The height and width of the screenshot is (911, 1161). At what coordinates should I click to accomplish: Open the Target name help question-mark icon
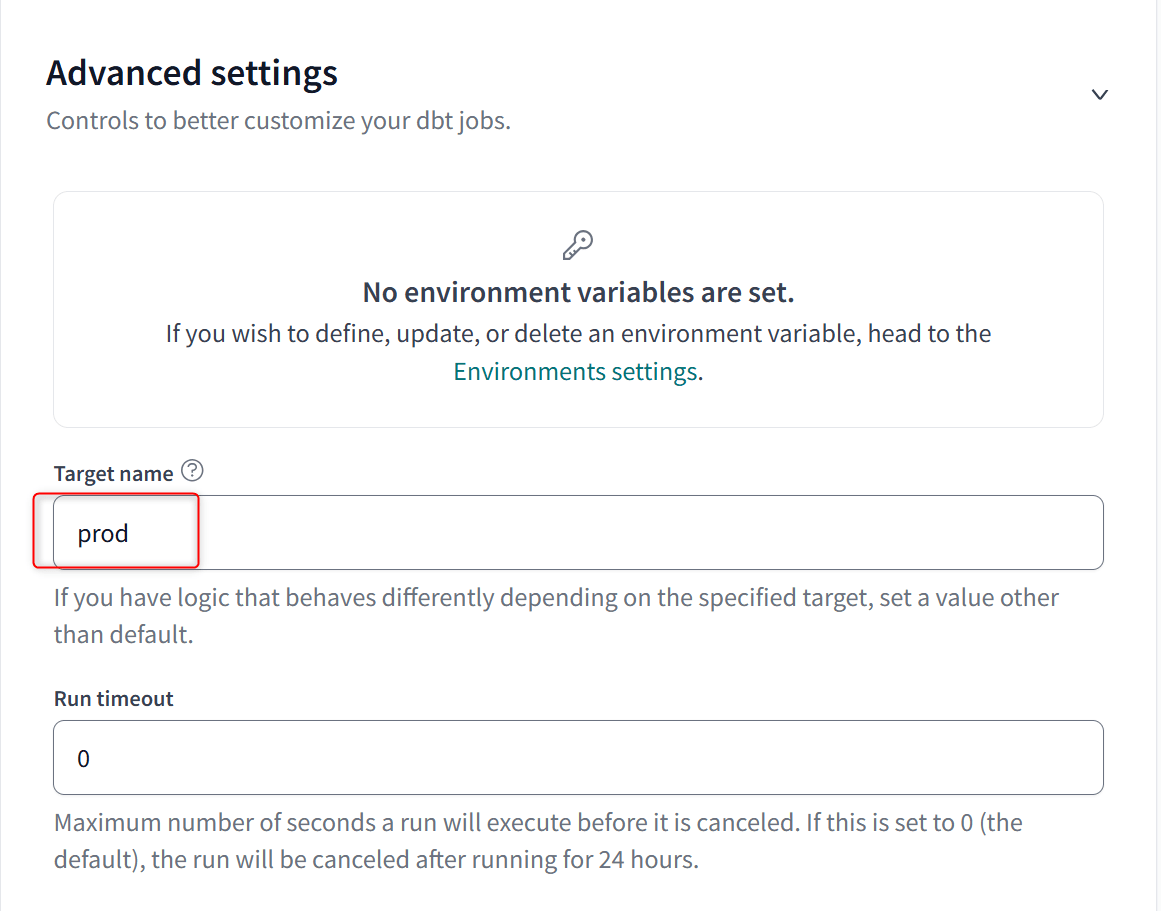[193, 470]
